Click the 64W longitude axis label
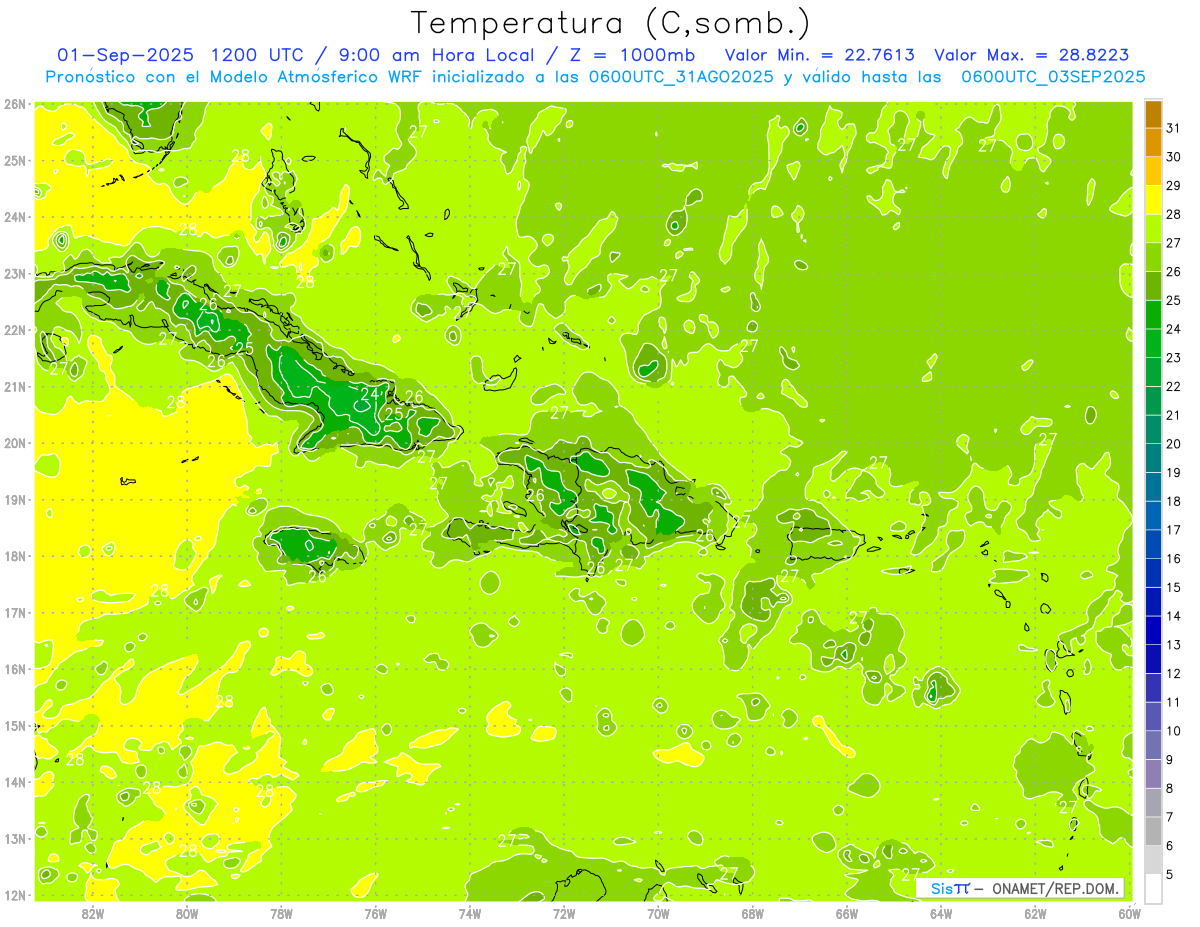The width and height of the screenshot is (1200, 927). [941, 913]
